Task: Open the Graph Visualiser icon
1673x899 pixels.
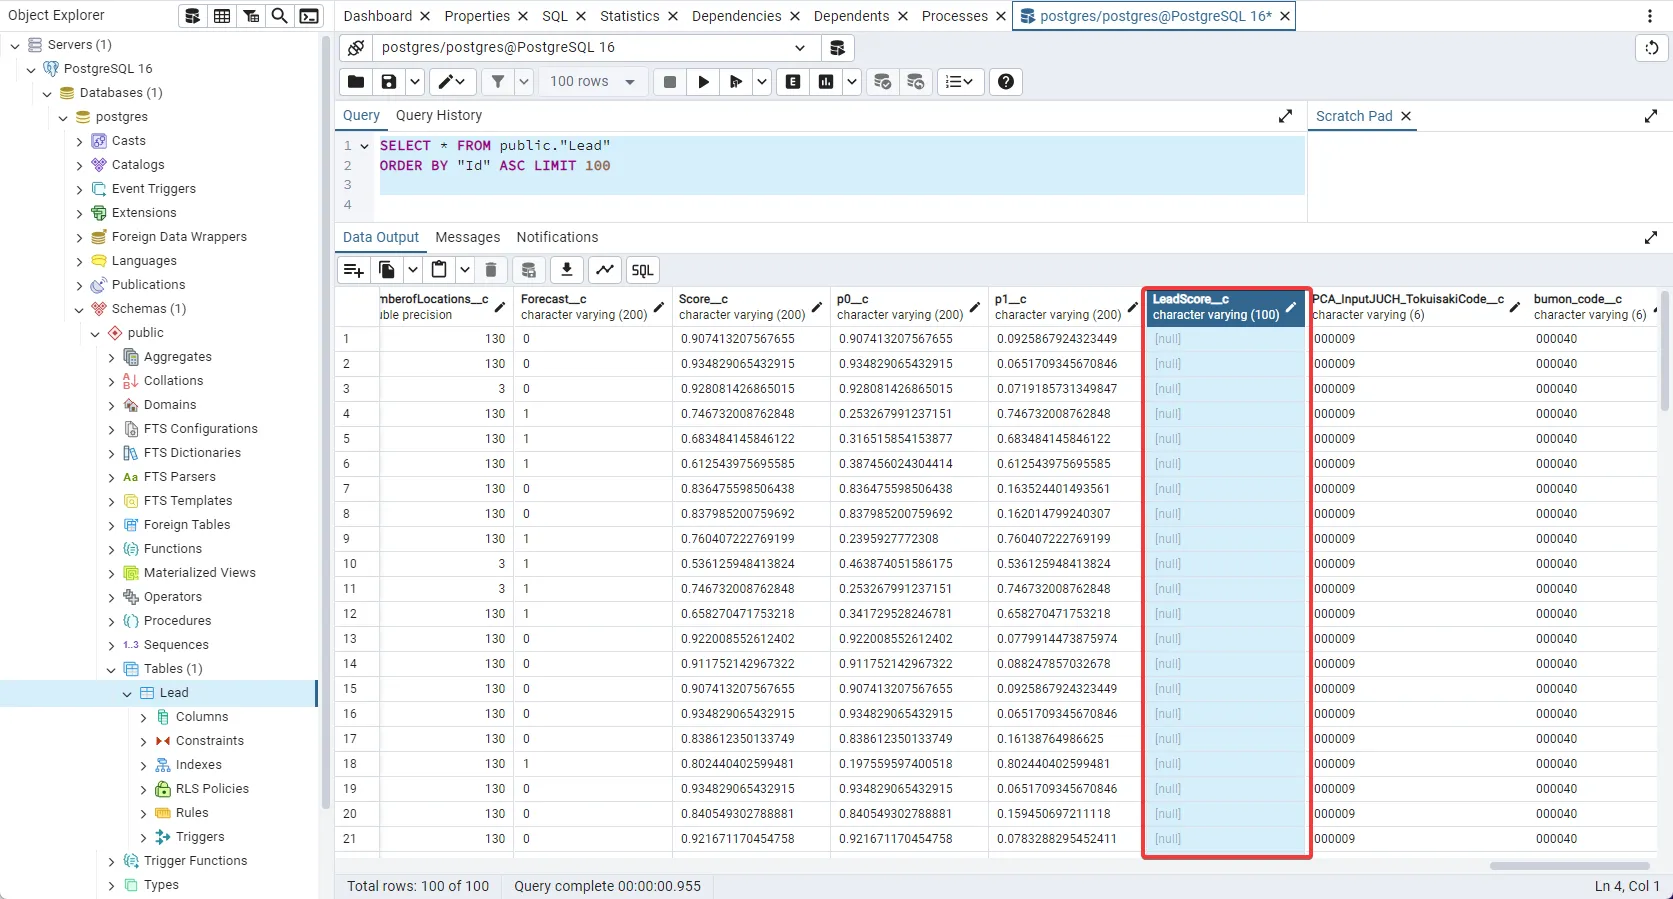Action: [x=605, y=270]
